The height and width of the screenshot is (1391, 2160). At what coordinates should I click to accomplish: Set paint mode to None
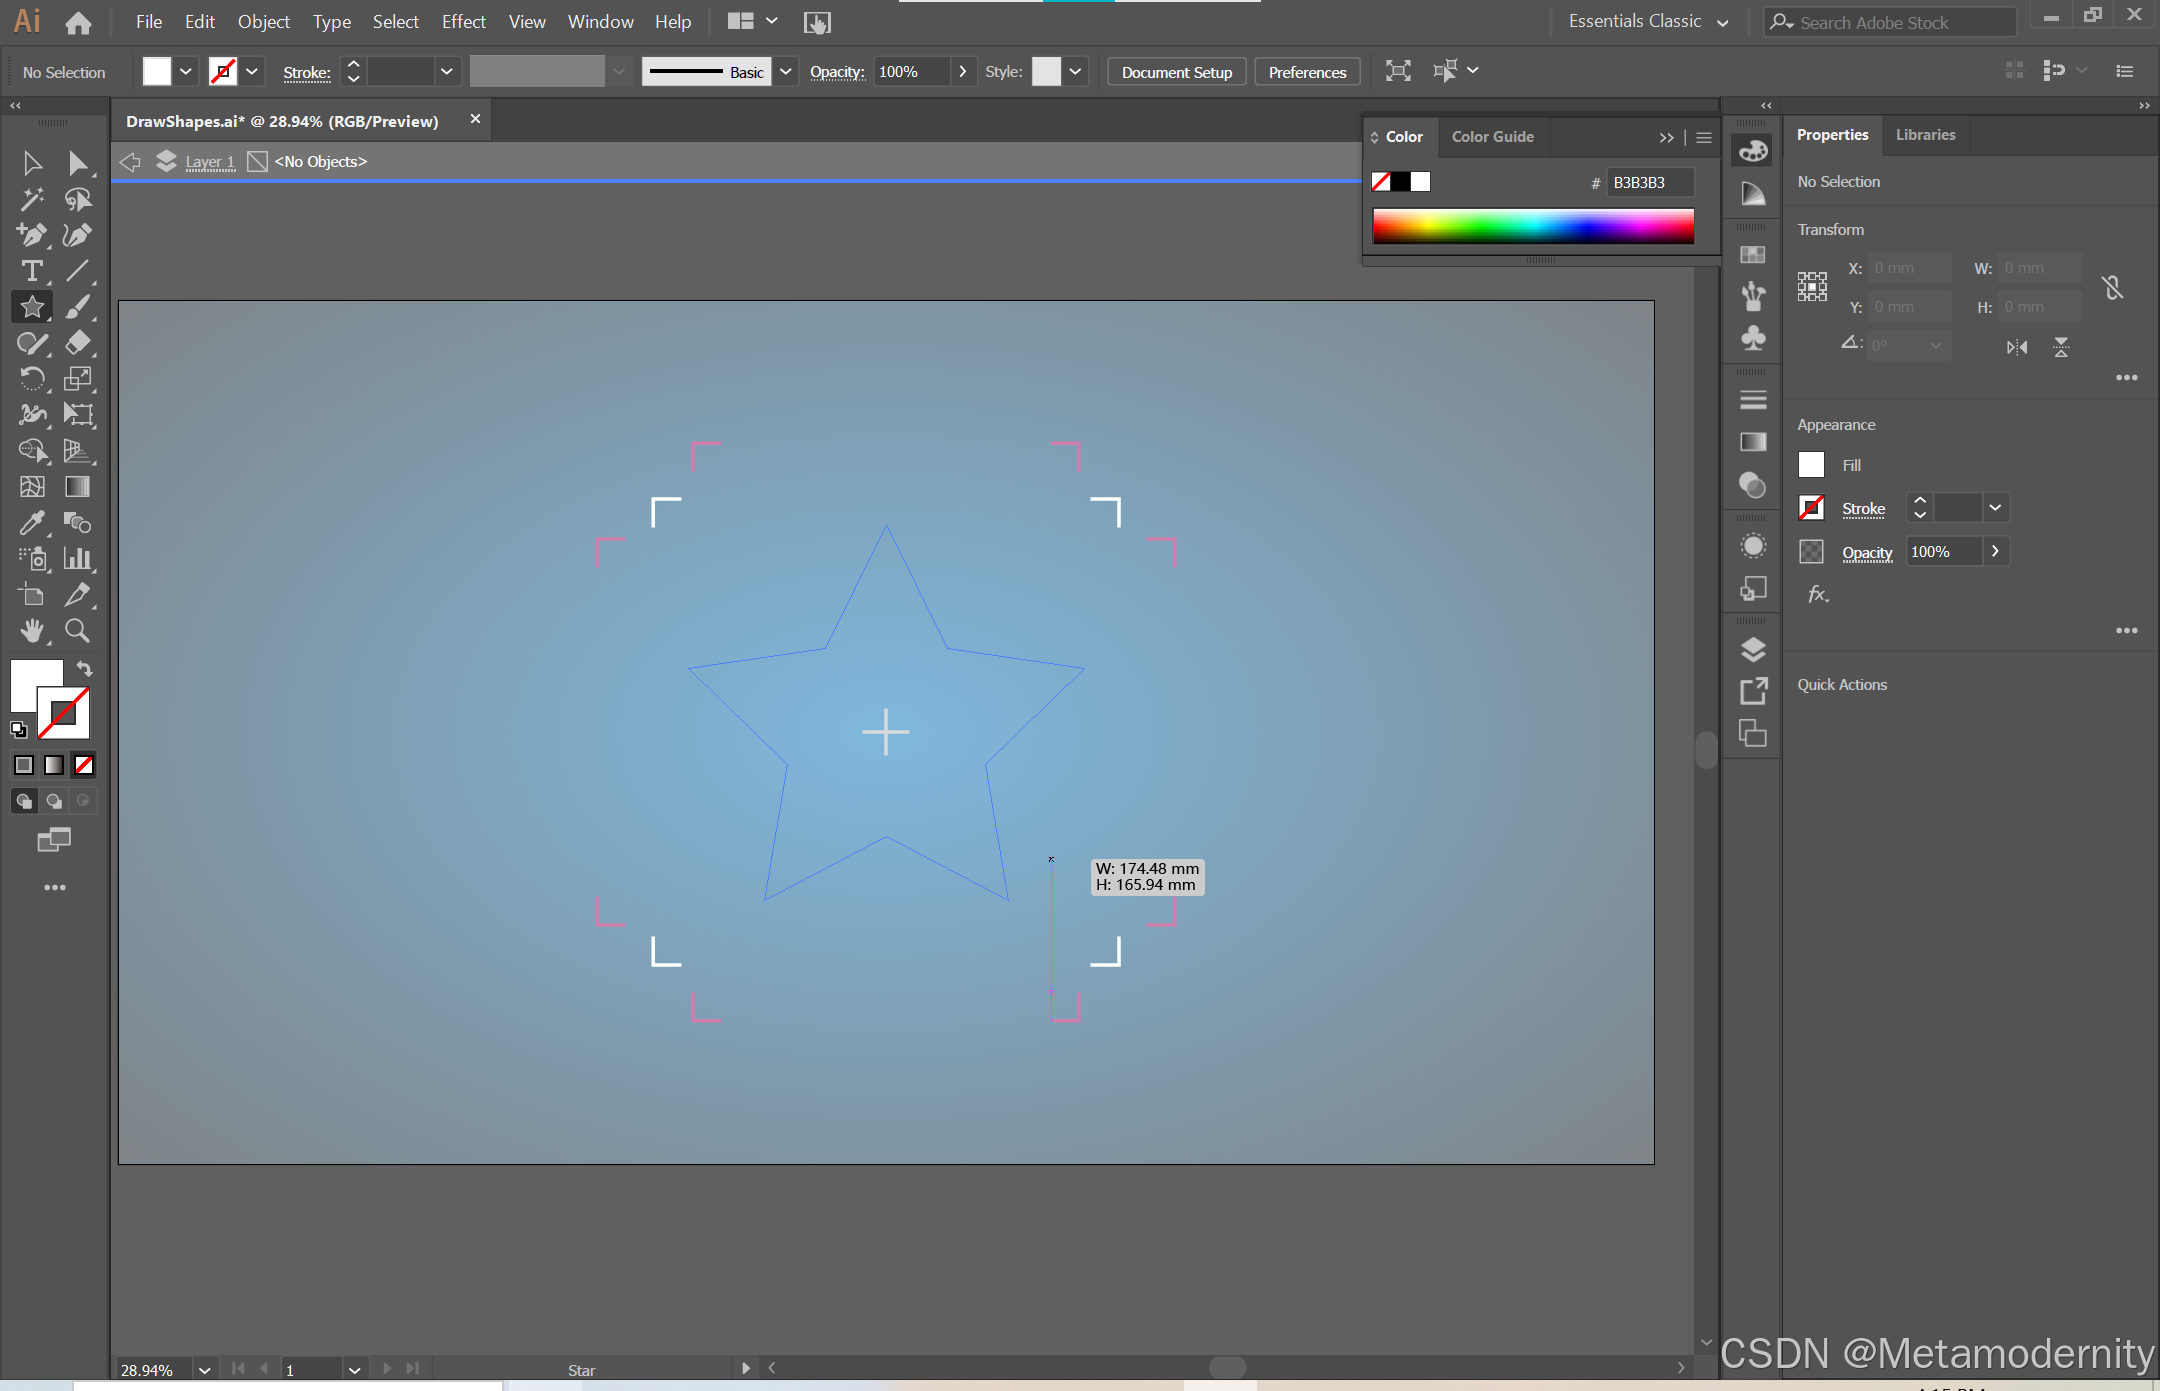click(84, 765)
